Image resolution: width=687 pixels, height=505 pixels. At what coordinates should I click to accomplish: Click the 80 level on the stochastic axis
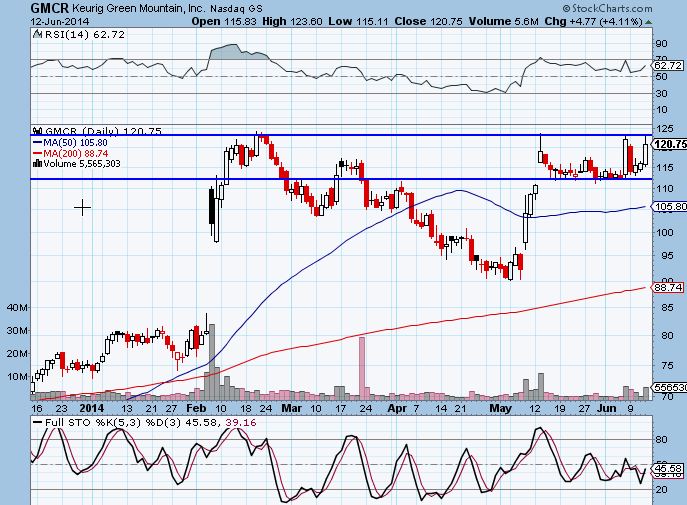(661, 440)
